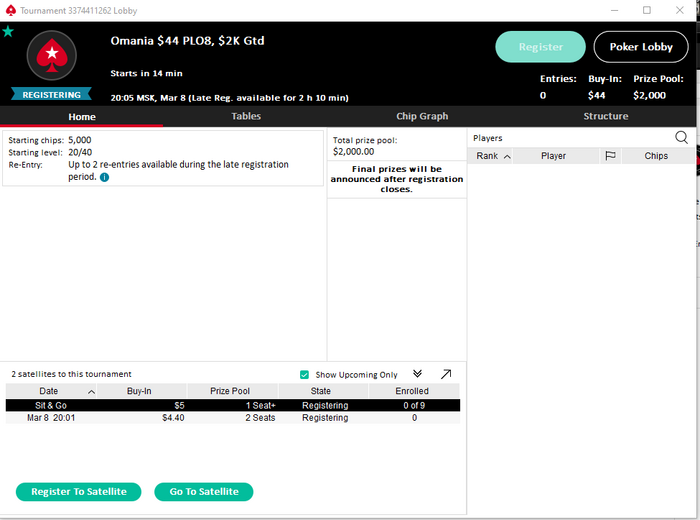Click the PokerStars spade tournament logo

[52, 55]
